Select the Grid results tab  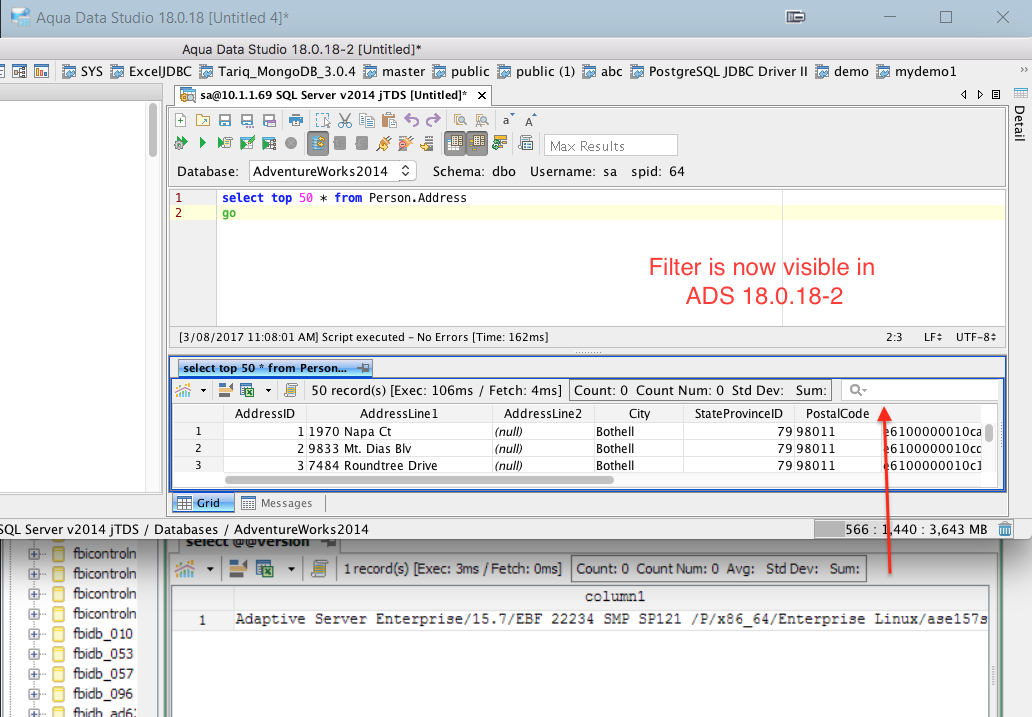click(x=203, y=503)
